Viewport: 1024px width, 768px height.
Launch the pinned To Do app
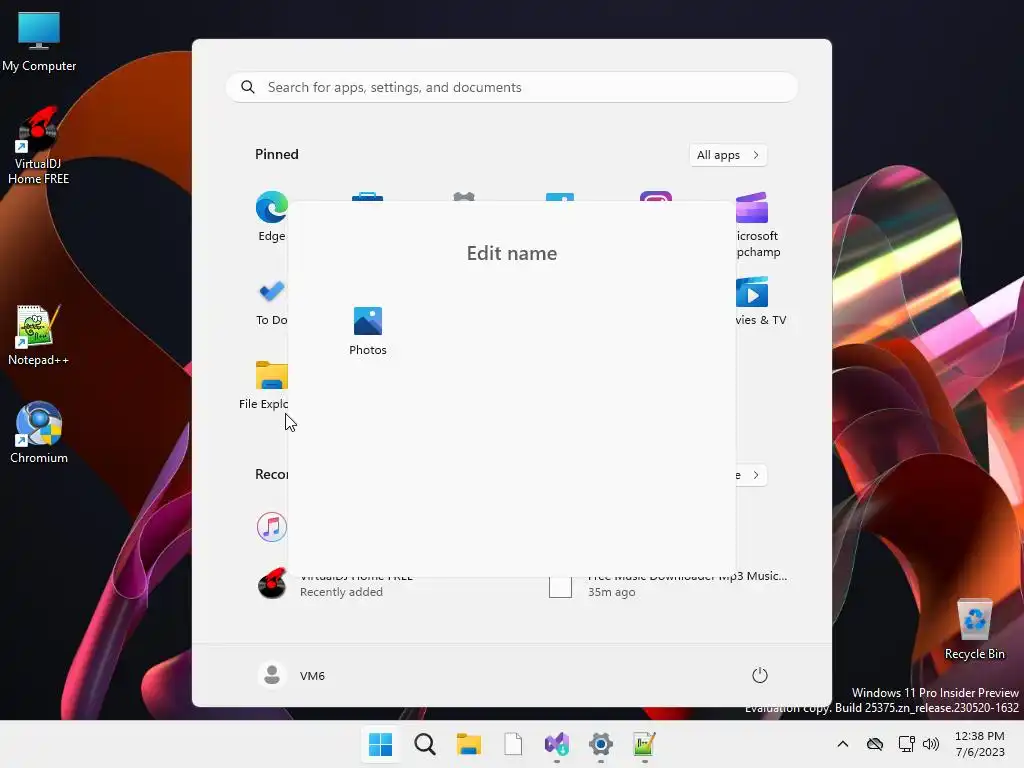272,302
